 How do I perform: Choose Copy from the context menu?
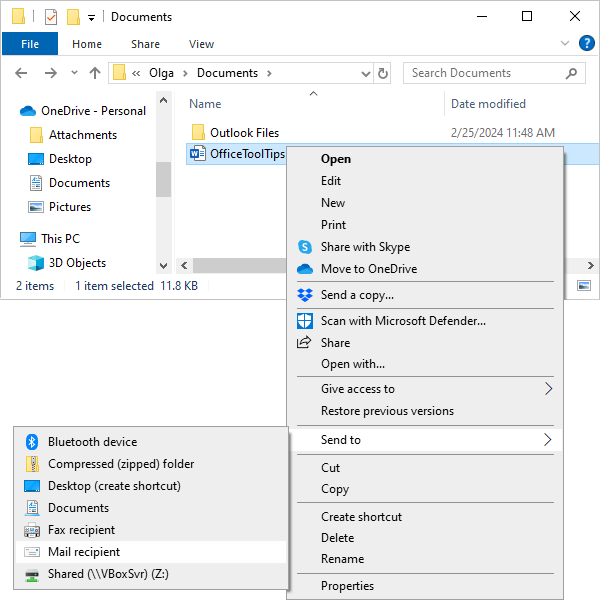point(425,489)
